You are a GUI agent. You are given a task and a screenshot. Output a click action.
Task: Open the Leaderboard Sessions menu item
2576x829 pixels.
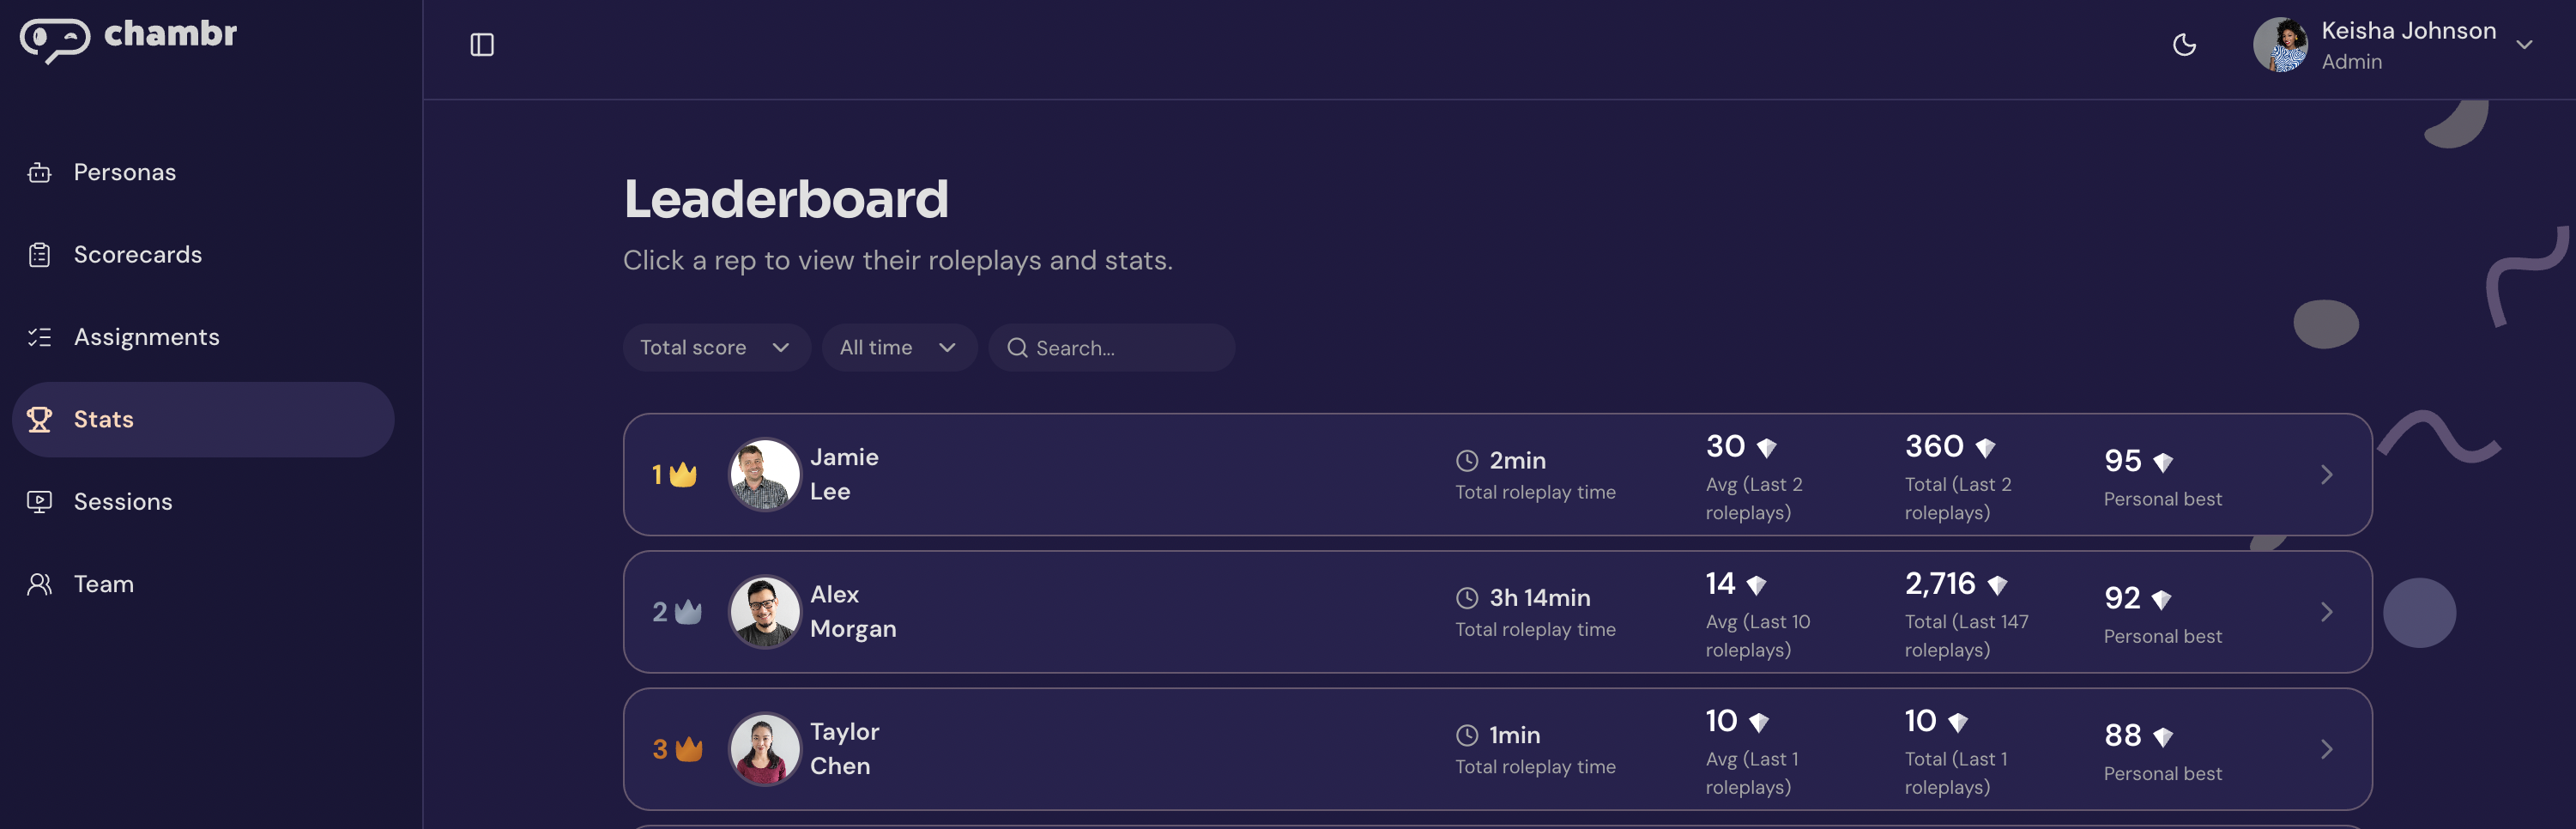click(123, 501)
